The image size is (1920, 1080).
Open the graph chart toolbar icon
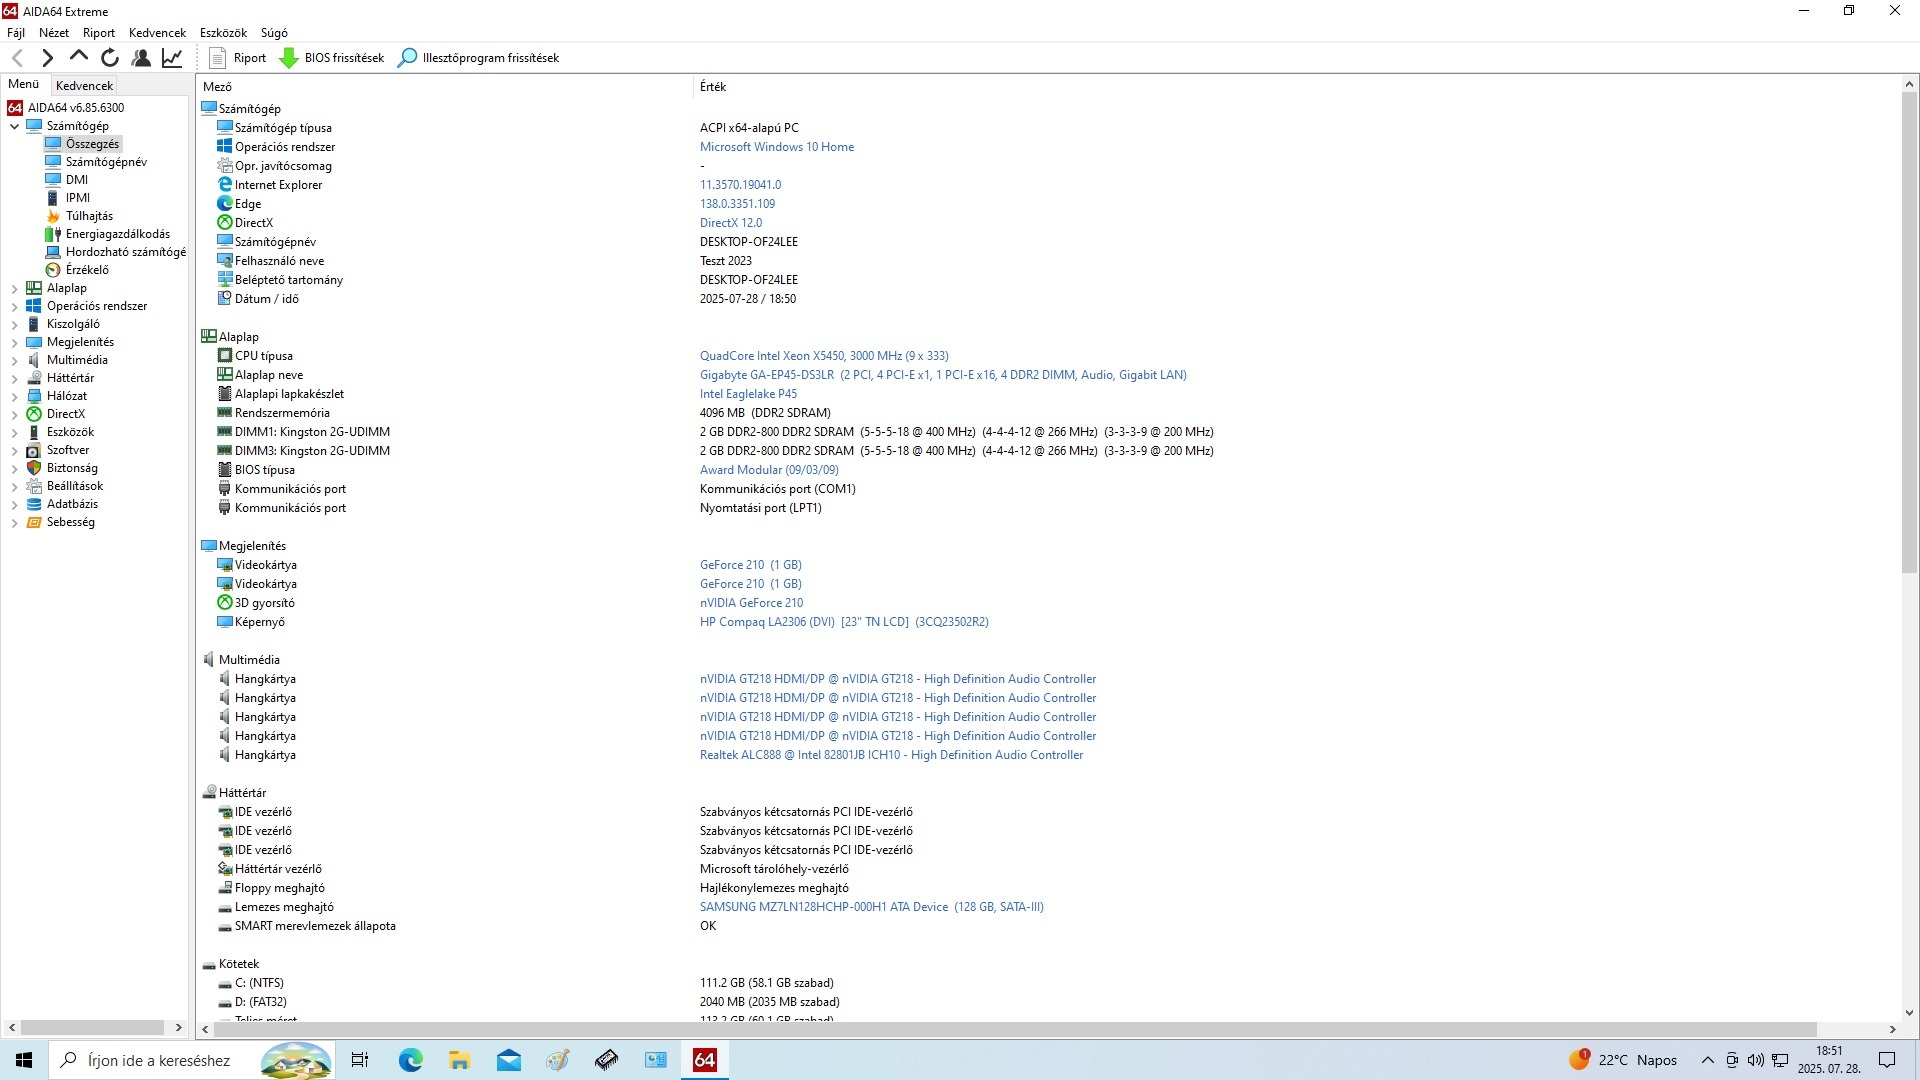[x=172, y=58]
